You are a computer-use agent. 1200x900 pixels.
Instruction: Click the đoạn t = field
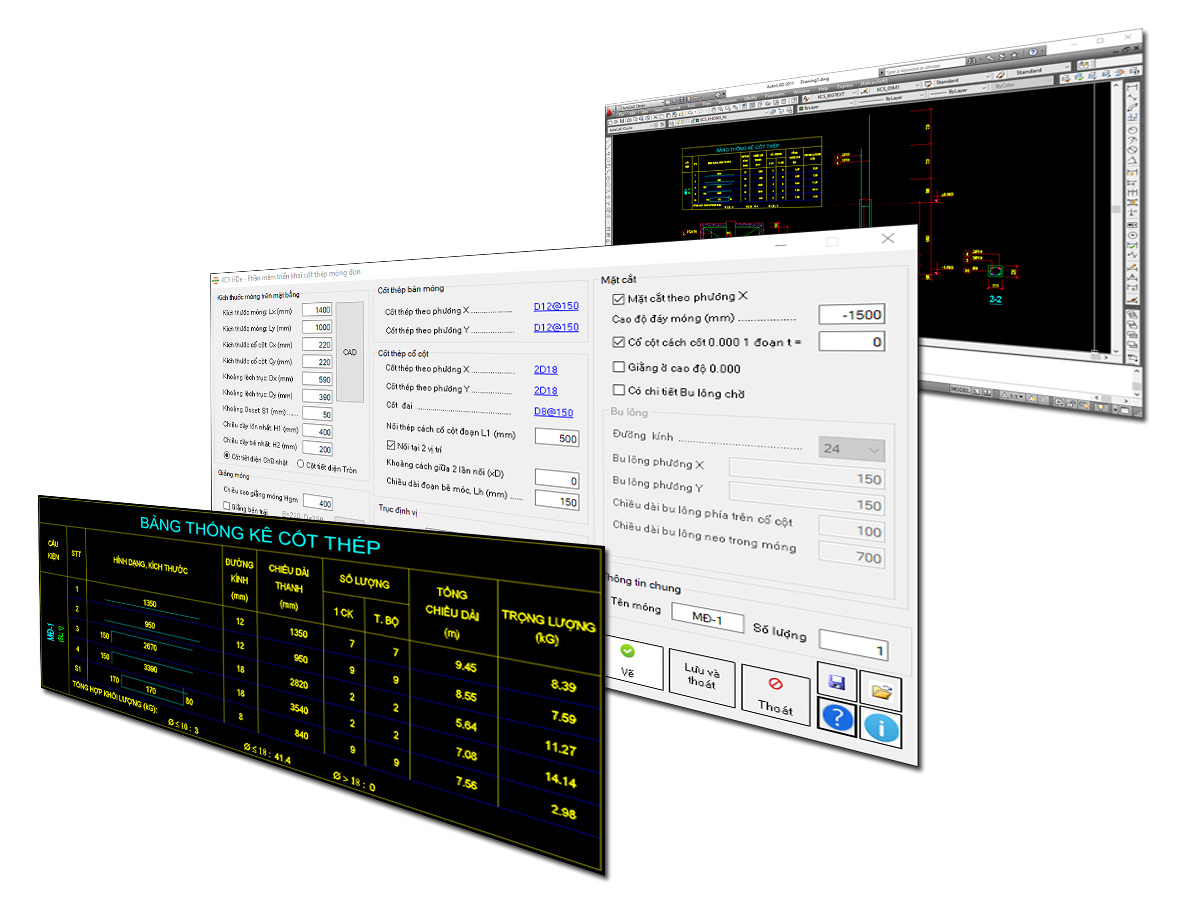point(852,342)
